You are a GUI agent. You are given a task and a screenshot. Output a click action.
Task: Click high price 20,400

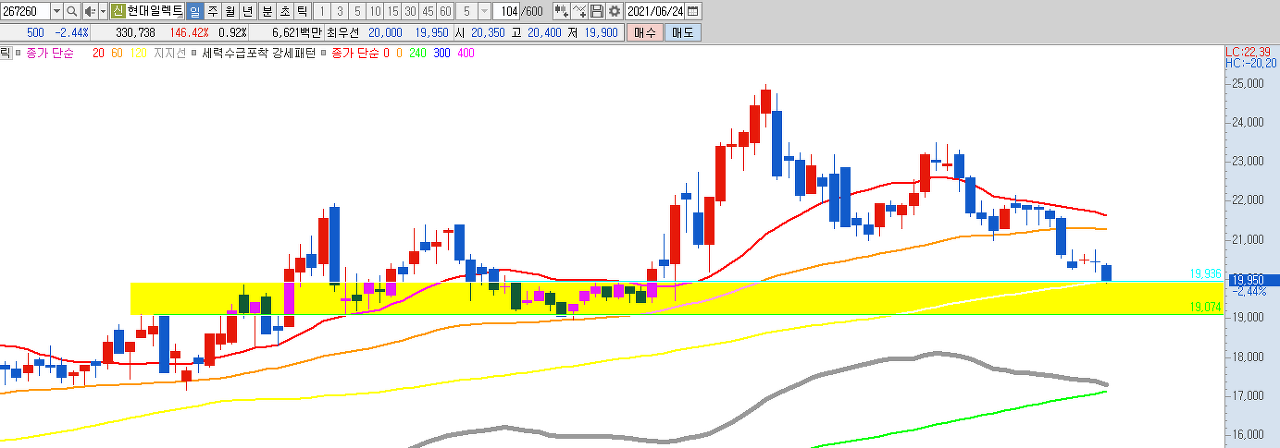pyautogui.click(x=545, y=33)
